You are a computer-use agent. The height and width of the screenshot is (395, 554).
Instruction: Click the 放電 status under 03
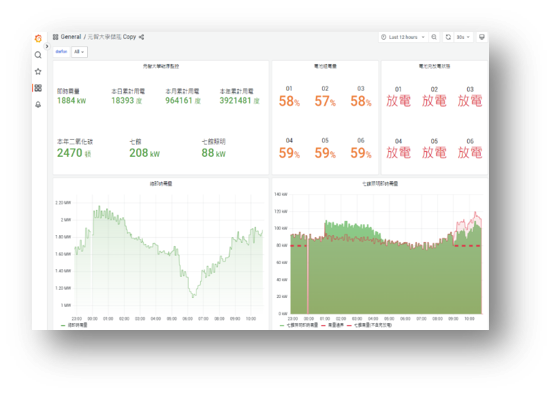[x=470, y=101]
